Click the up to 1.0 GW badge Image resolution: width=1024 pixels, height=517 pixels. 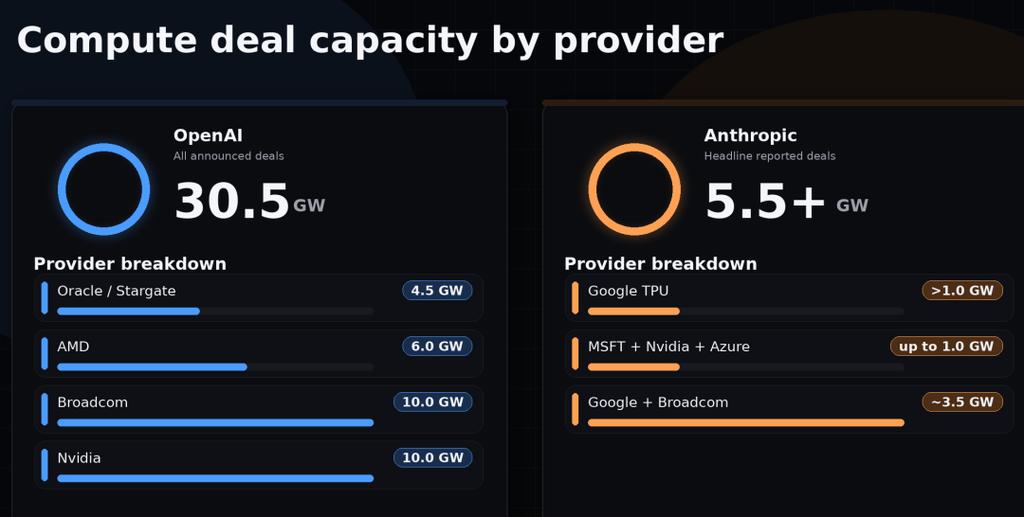tap(946, 347)
